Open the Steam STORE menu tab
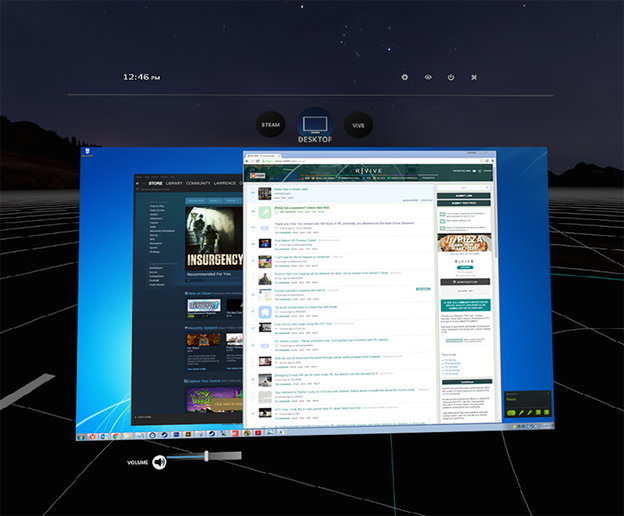 click(x=155, y=184)
